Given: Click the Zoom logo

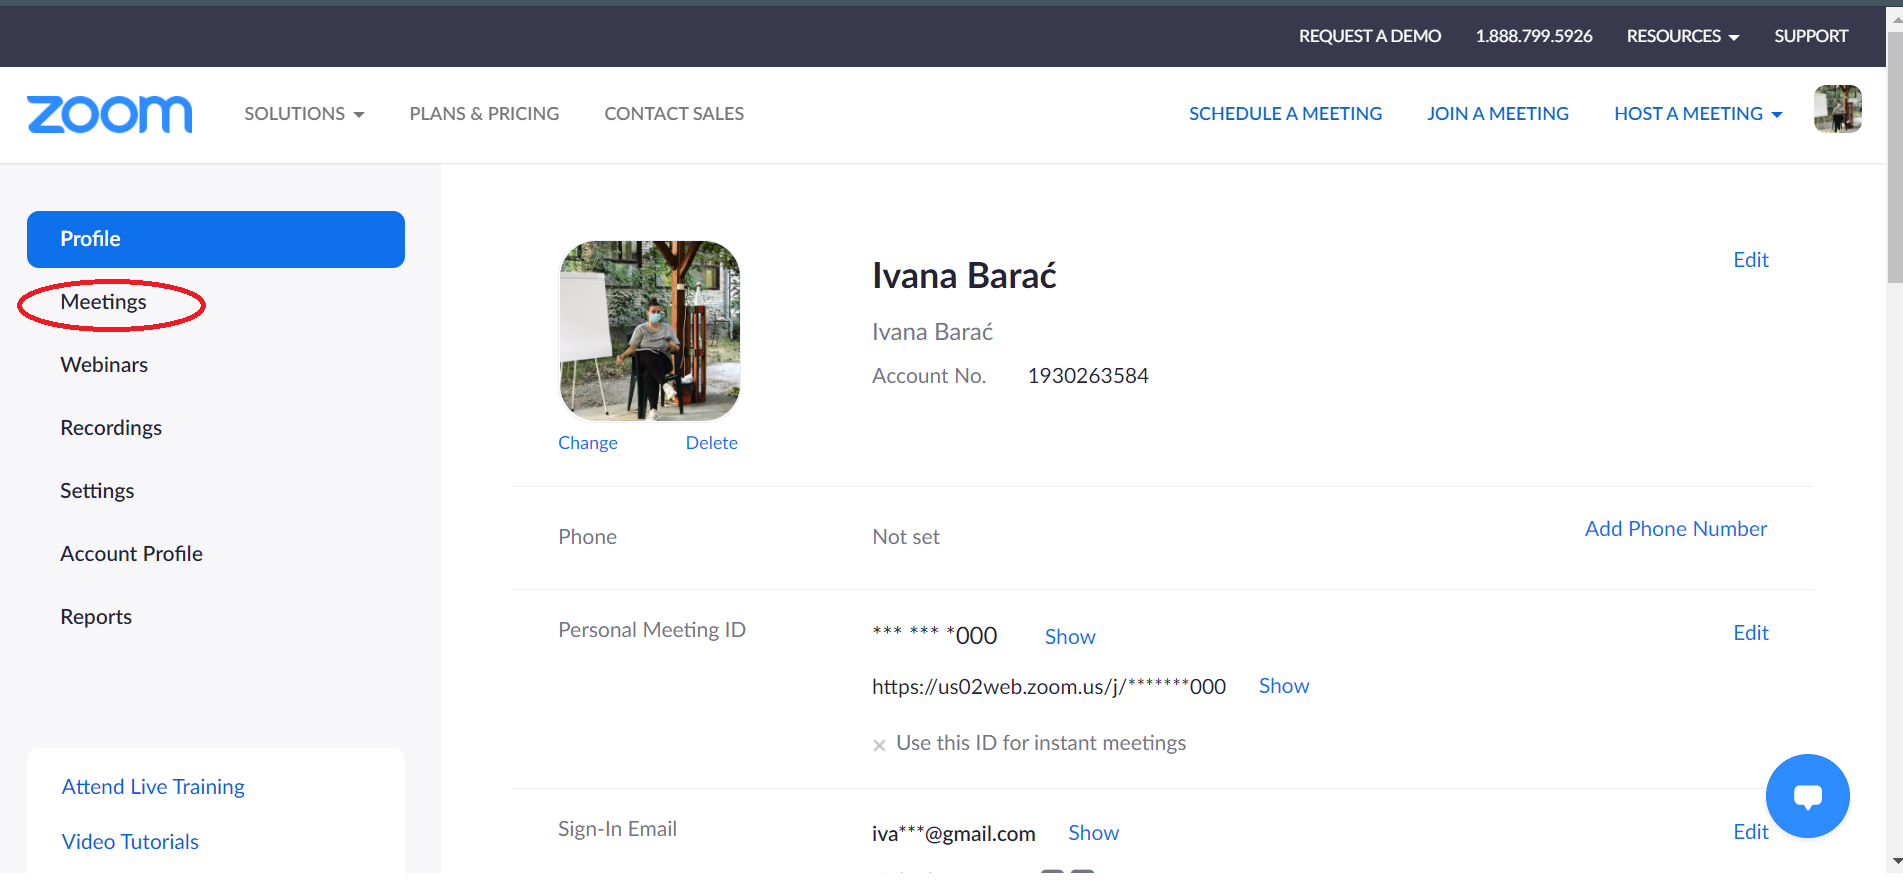Looking at the screenshot, I should pos(110,114).
